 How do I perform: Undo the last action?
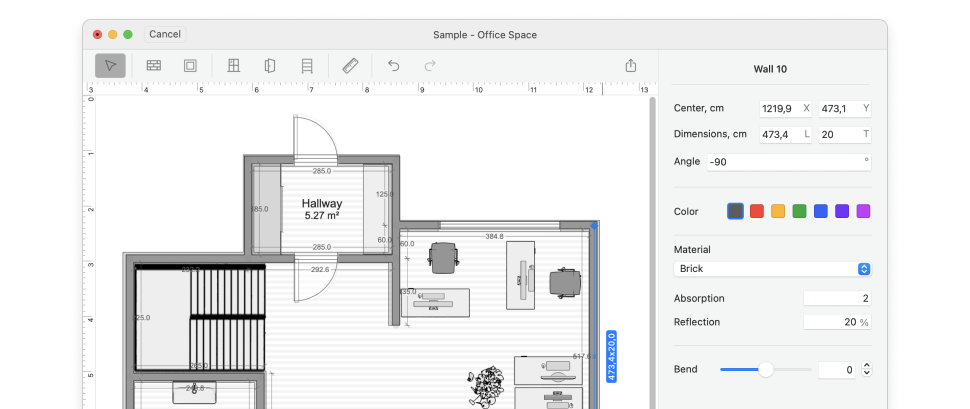(x=393, y=66)
